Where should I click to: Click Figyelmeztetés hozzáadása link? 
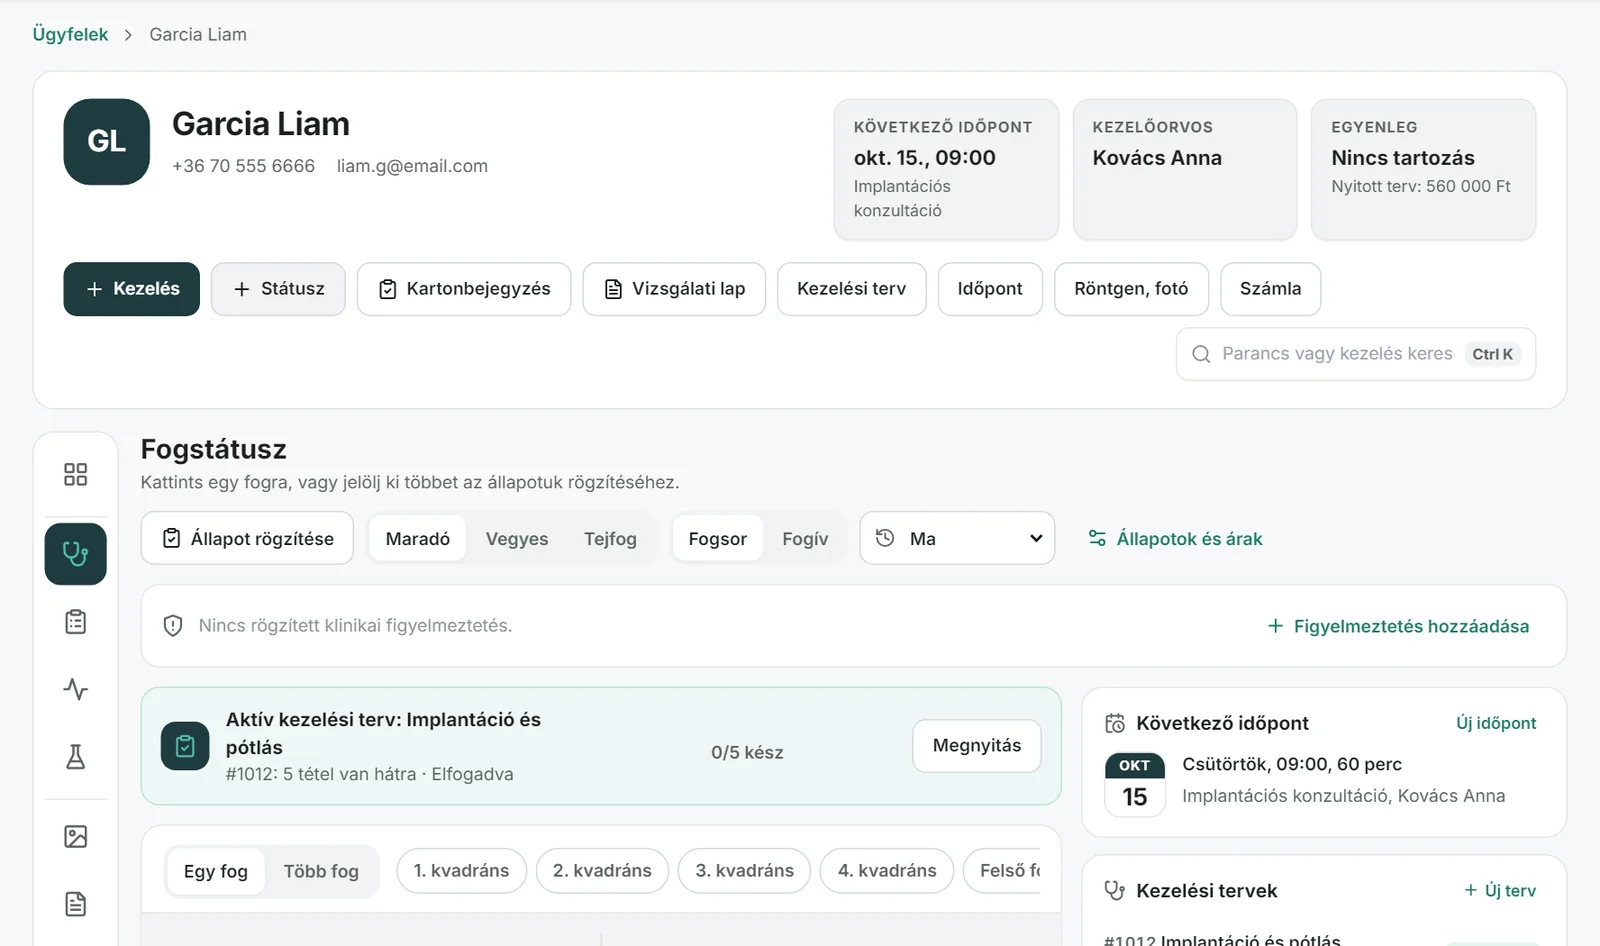tap(1398, 626)
